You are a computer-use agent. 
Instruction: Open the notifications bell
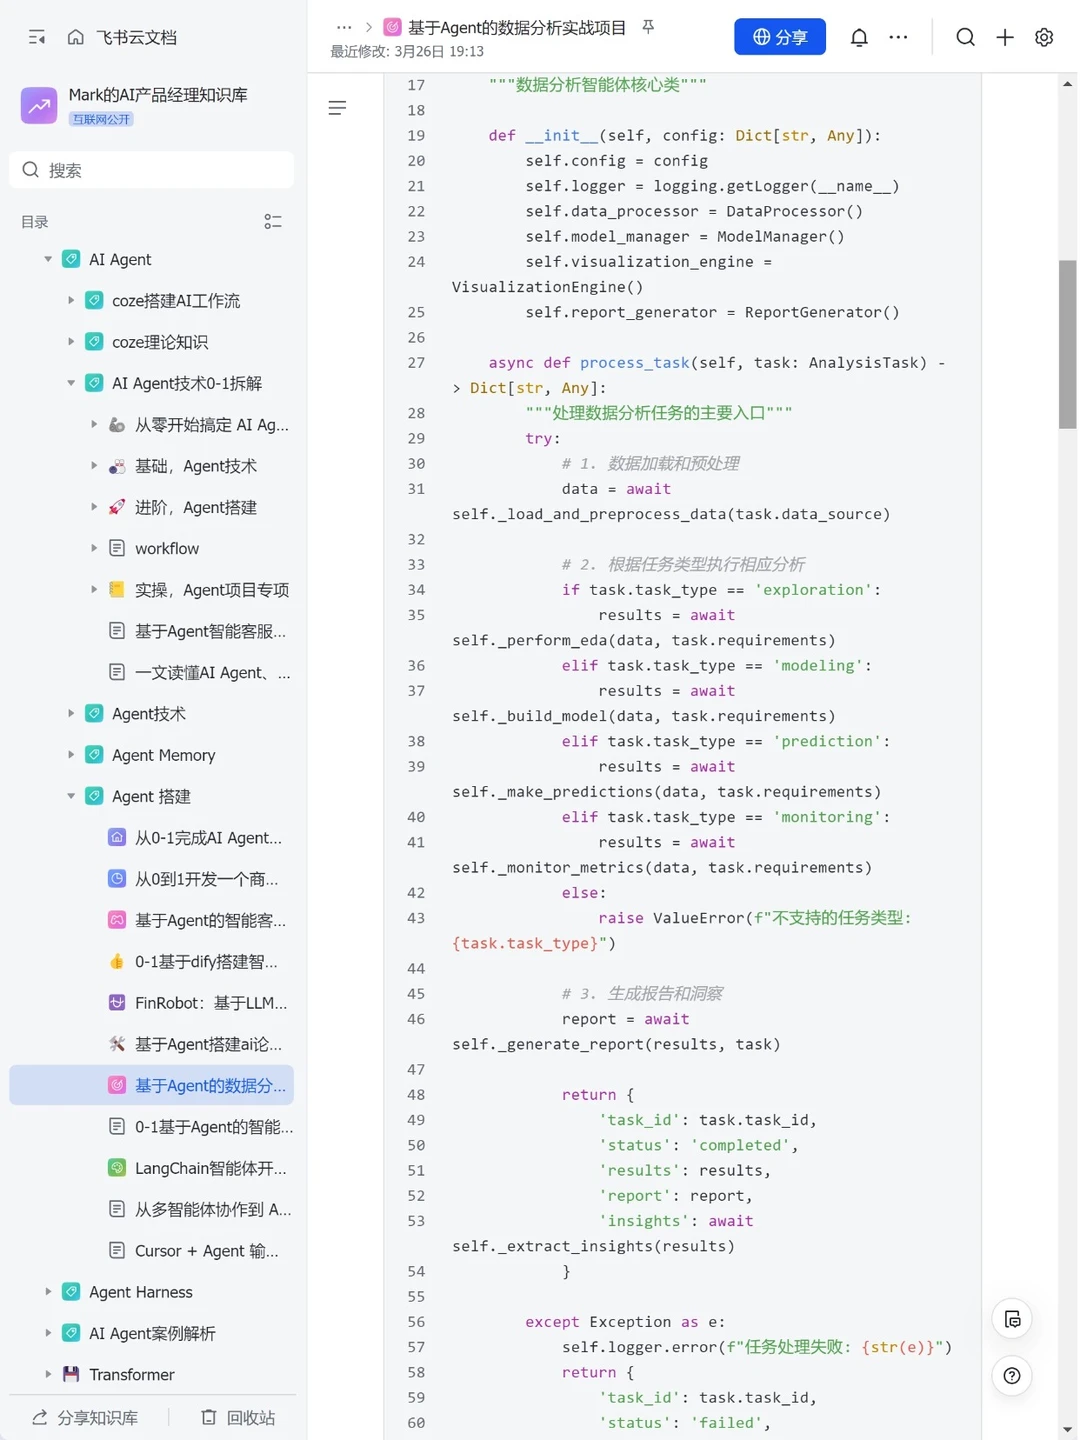pyautogui.click(x=859, y=37)
